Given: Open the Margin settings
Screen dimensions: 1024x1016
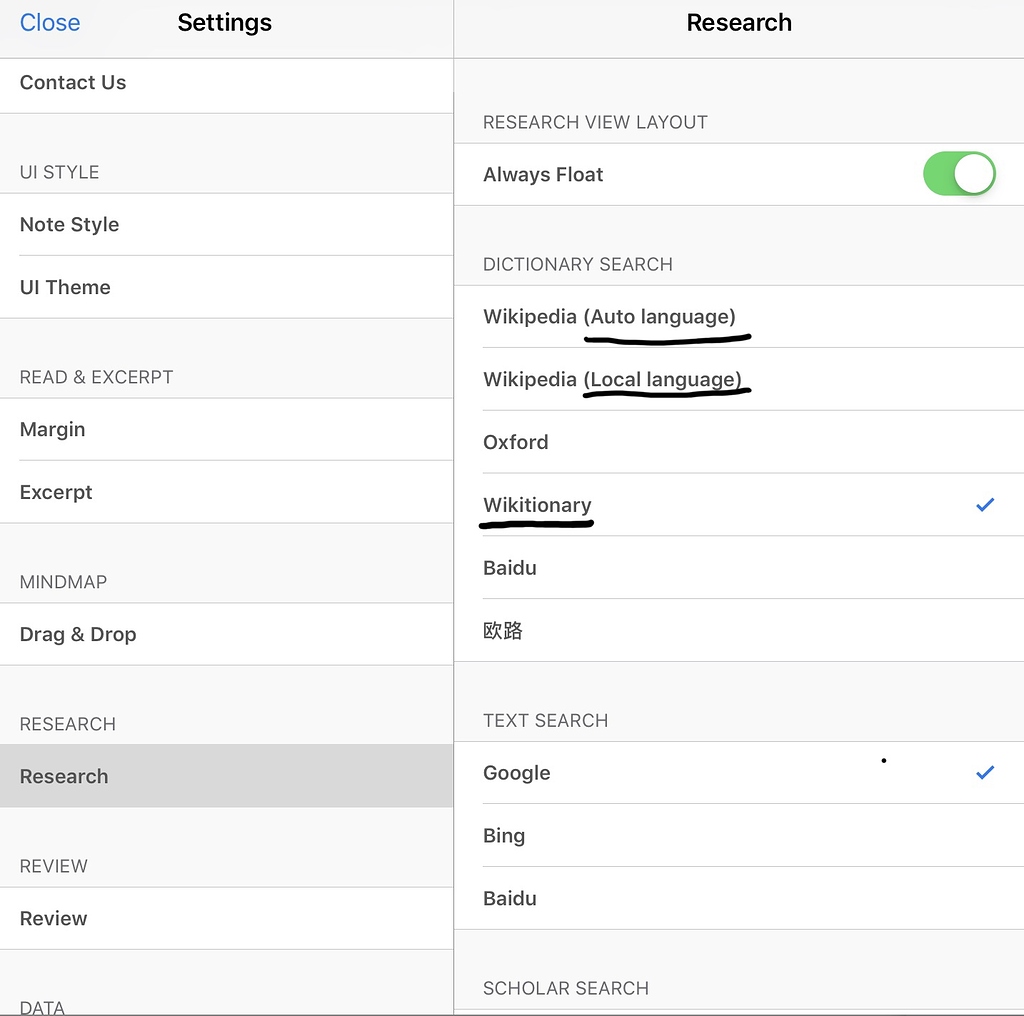Looking at the screenshot, I should (x=52, y=429).
